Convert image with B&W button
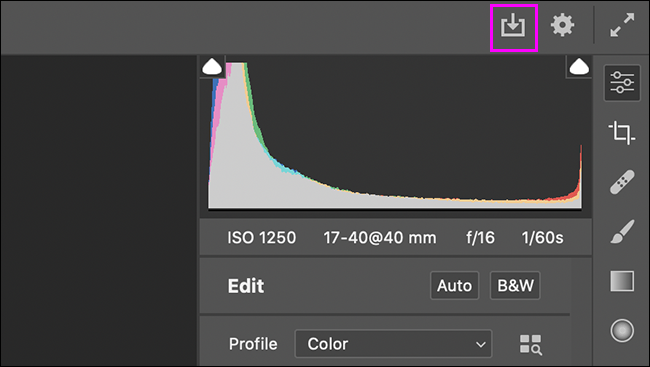The height and width of the screenshot is (367, 650). click(x=515, y=285)
